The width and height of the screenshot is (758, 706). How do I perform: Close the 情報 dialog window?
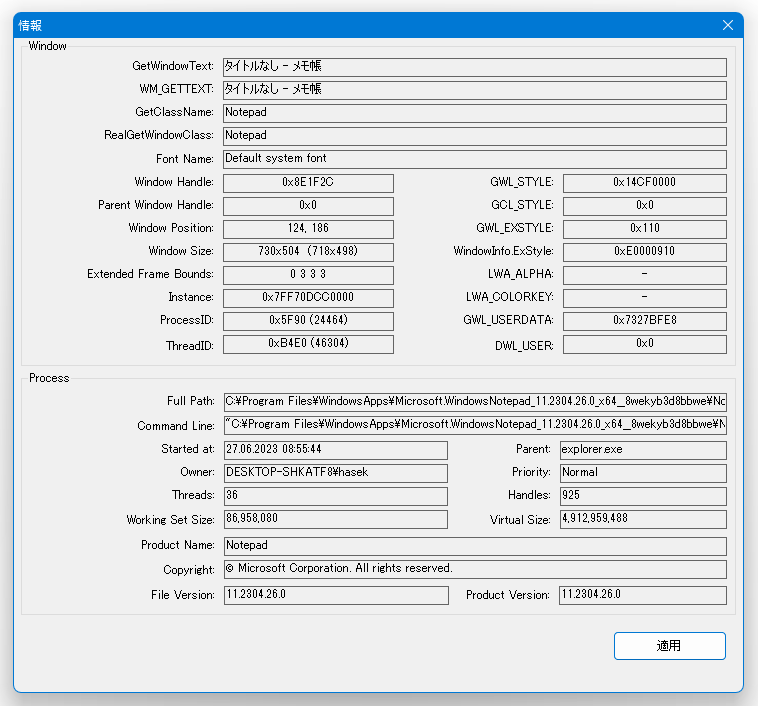click(728, 25)
